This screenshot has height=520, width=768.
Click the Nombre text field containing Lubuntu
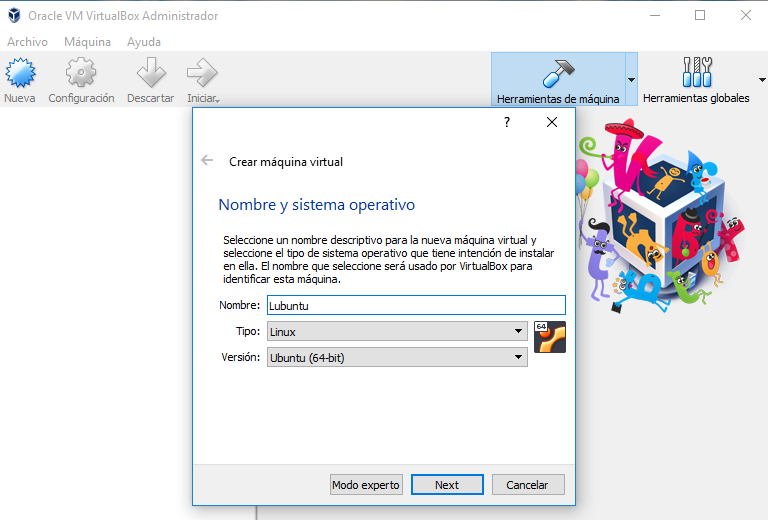click(415, 305)
